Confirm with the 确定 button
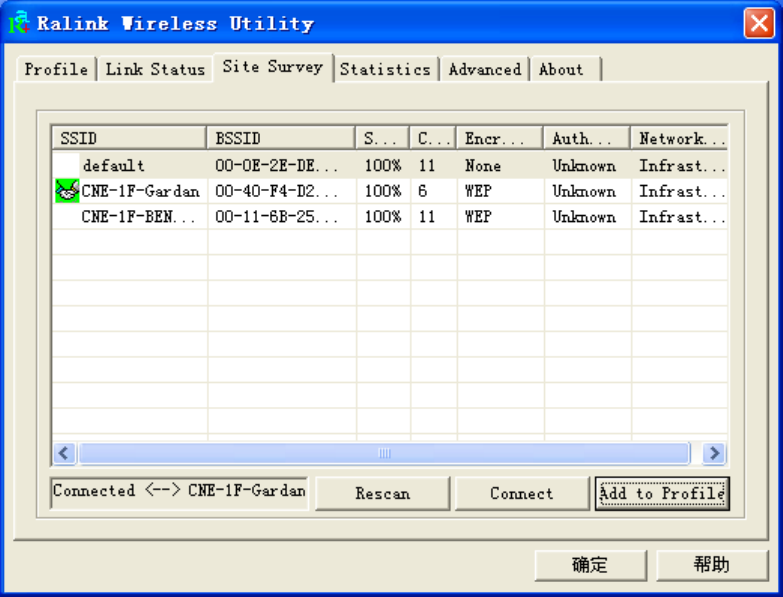783x597 pixels. click(x=590, y=565)
